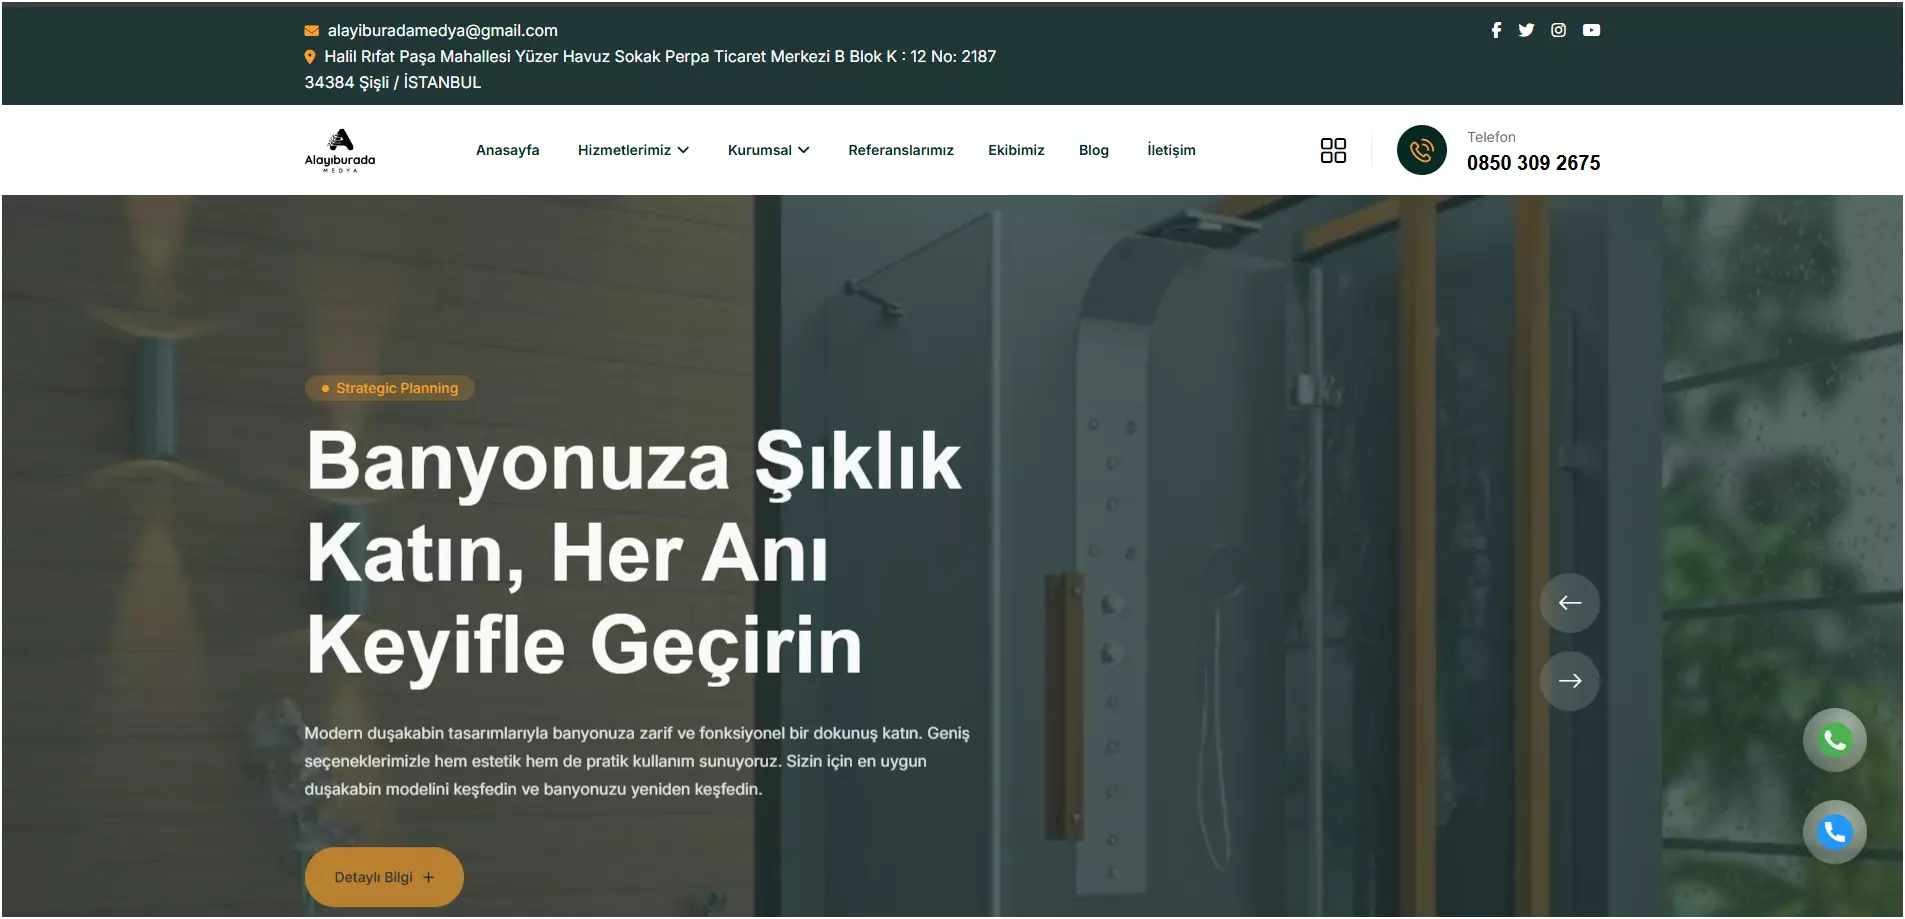
Task: Click the round phone icon beside Telefon
Action: click(x=1421, y=150)
